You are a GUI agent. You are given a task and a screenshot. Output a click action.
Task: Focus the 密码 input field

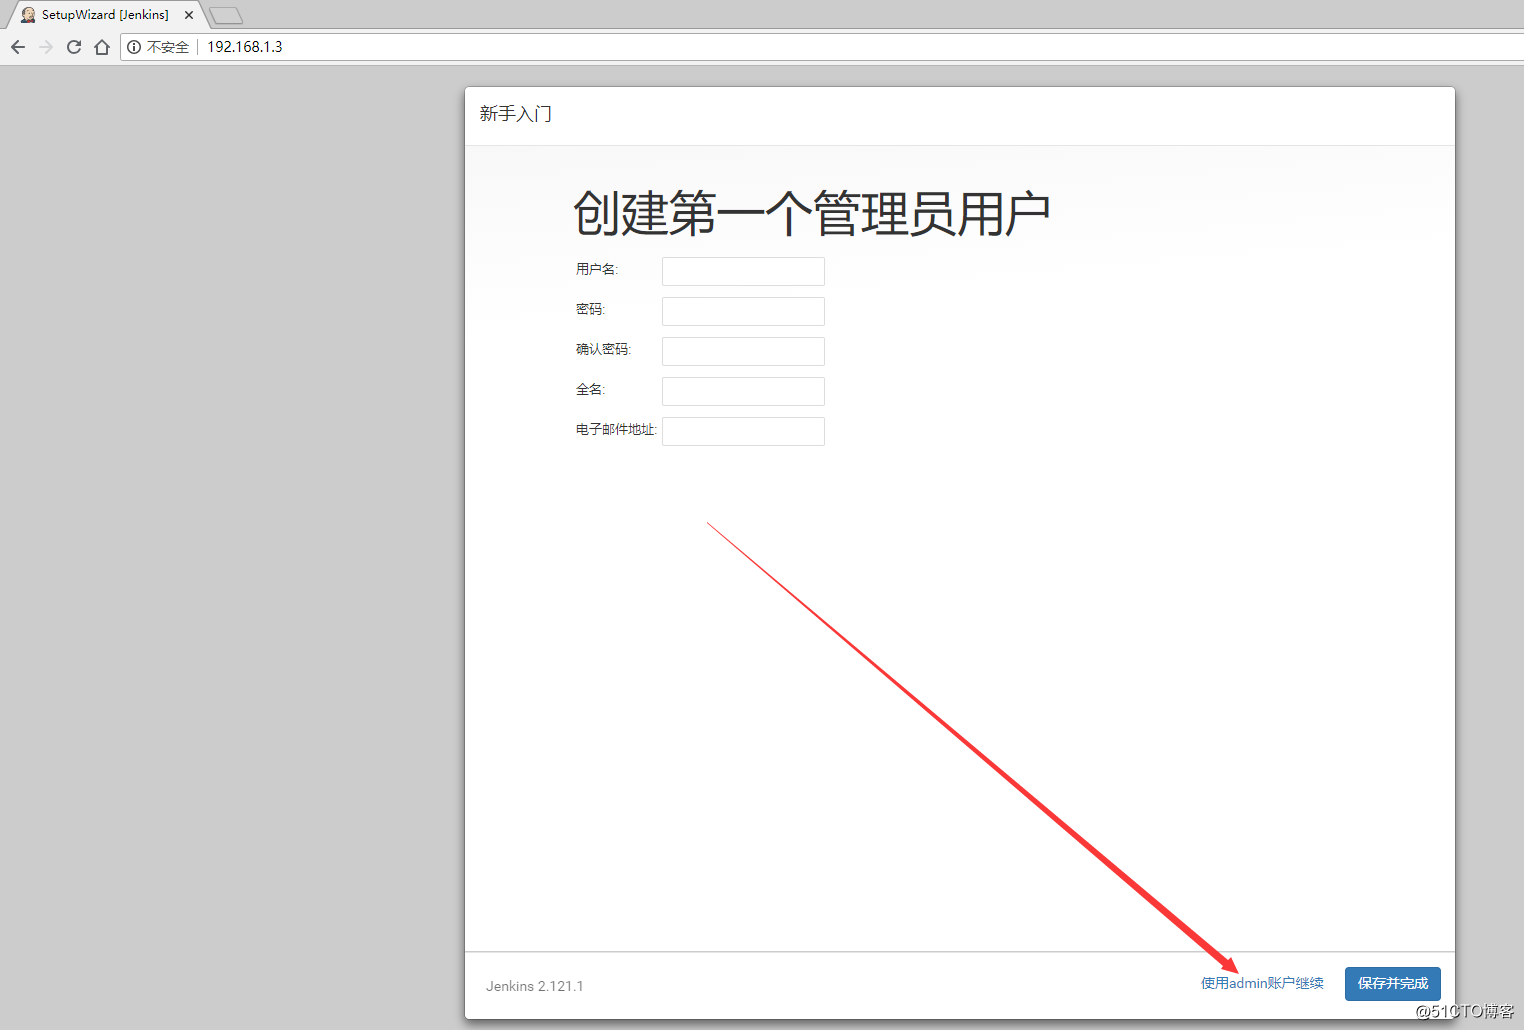click(x=743, y=311)
